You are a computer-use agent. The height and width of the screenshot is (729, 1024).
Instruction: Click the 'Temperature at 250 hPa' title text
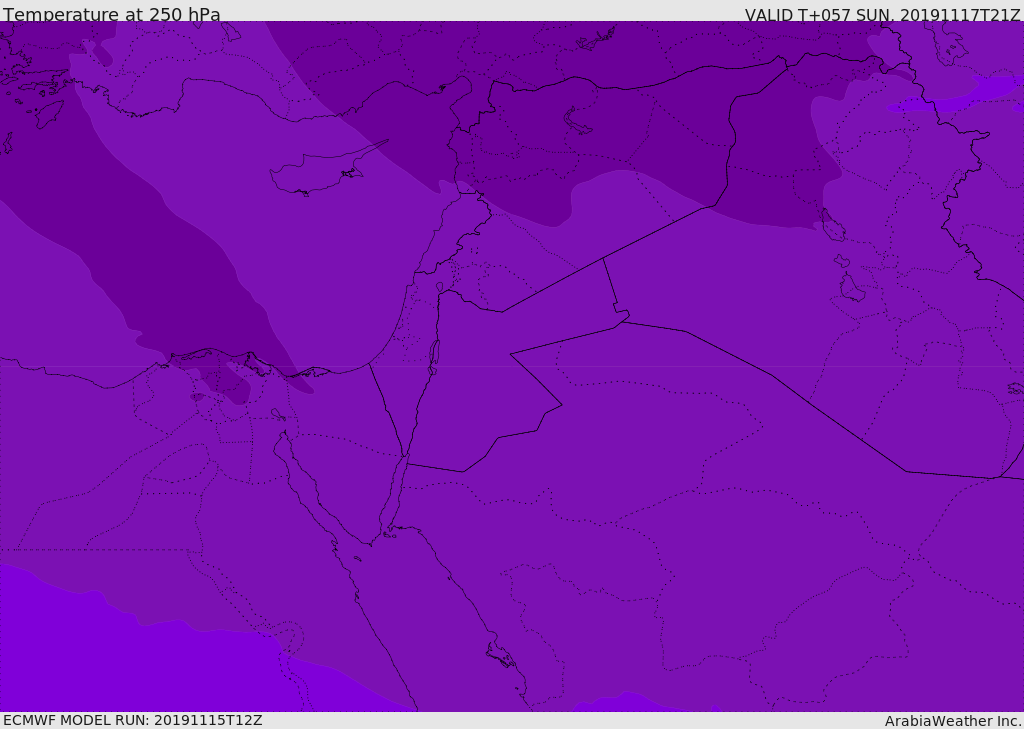click(x=112, y=14)
